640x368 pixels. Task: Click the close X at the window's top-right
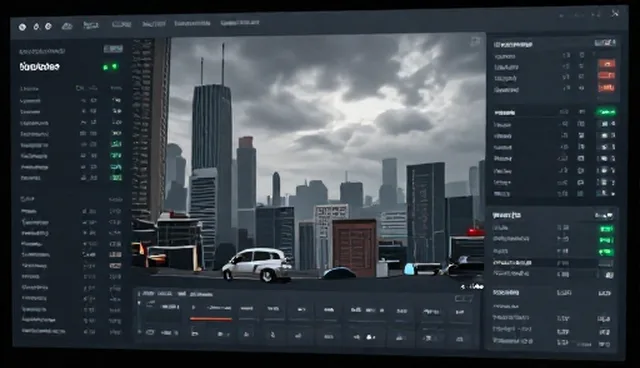click(x=615, y=13)
